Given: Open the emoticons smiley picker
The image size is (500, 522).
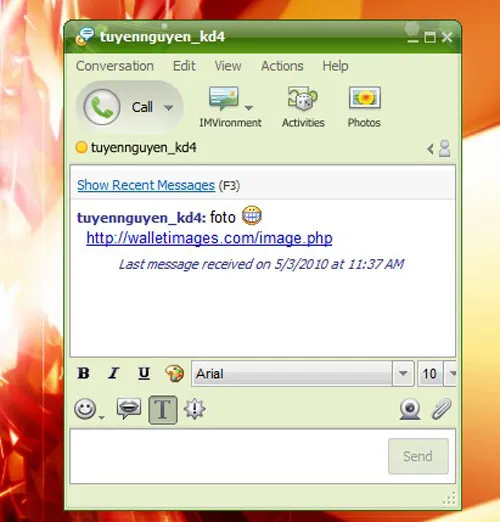Looking at the screenshot, I should pos(85,409).
